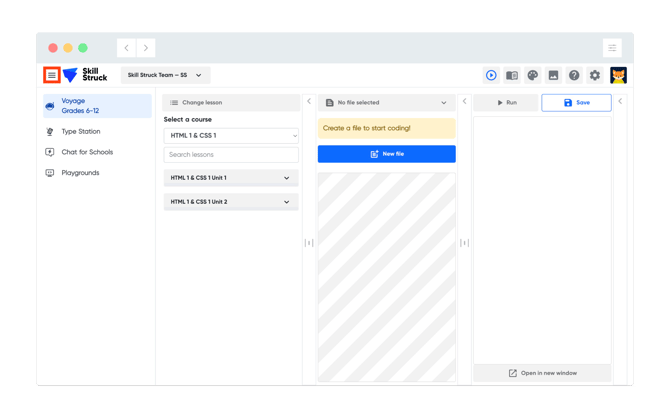This screenshot has height=418, width=670.
Task: Open the color palette theme icon
Action: (532, 76)
